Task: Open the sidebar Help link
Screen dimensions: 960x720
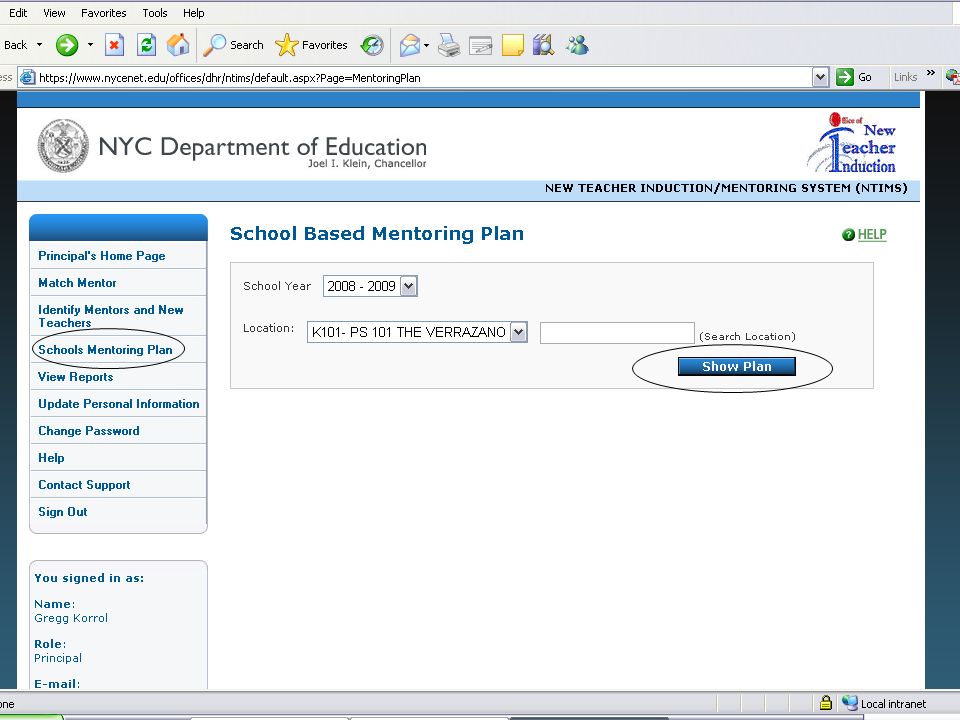Action: tap(51, 457)
